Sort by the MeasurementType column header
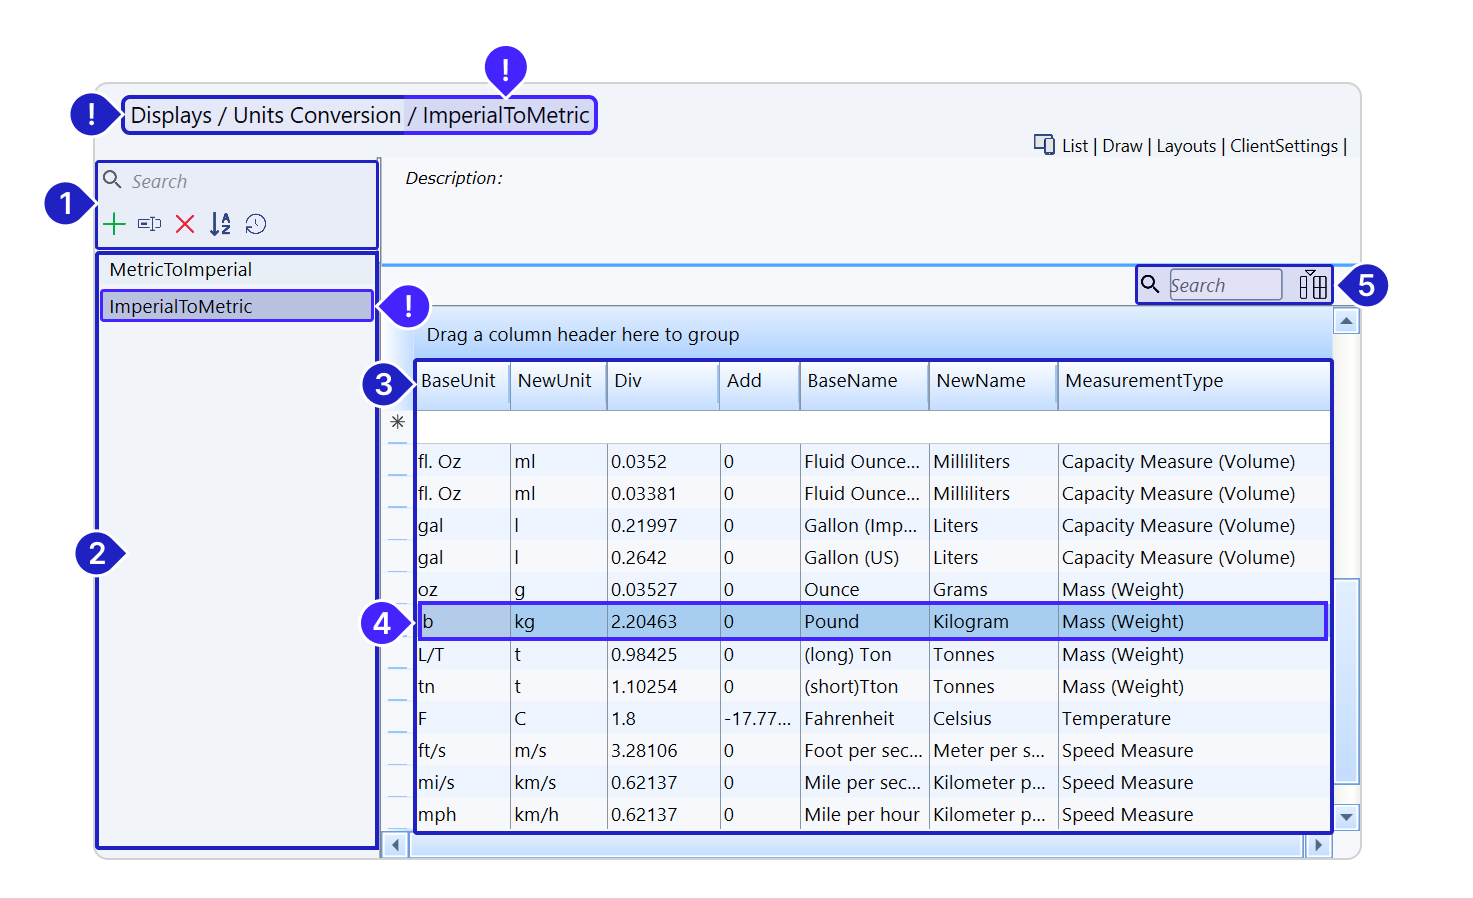 (x=1144, y=381)
